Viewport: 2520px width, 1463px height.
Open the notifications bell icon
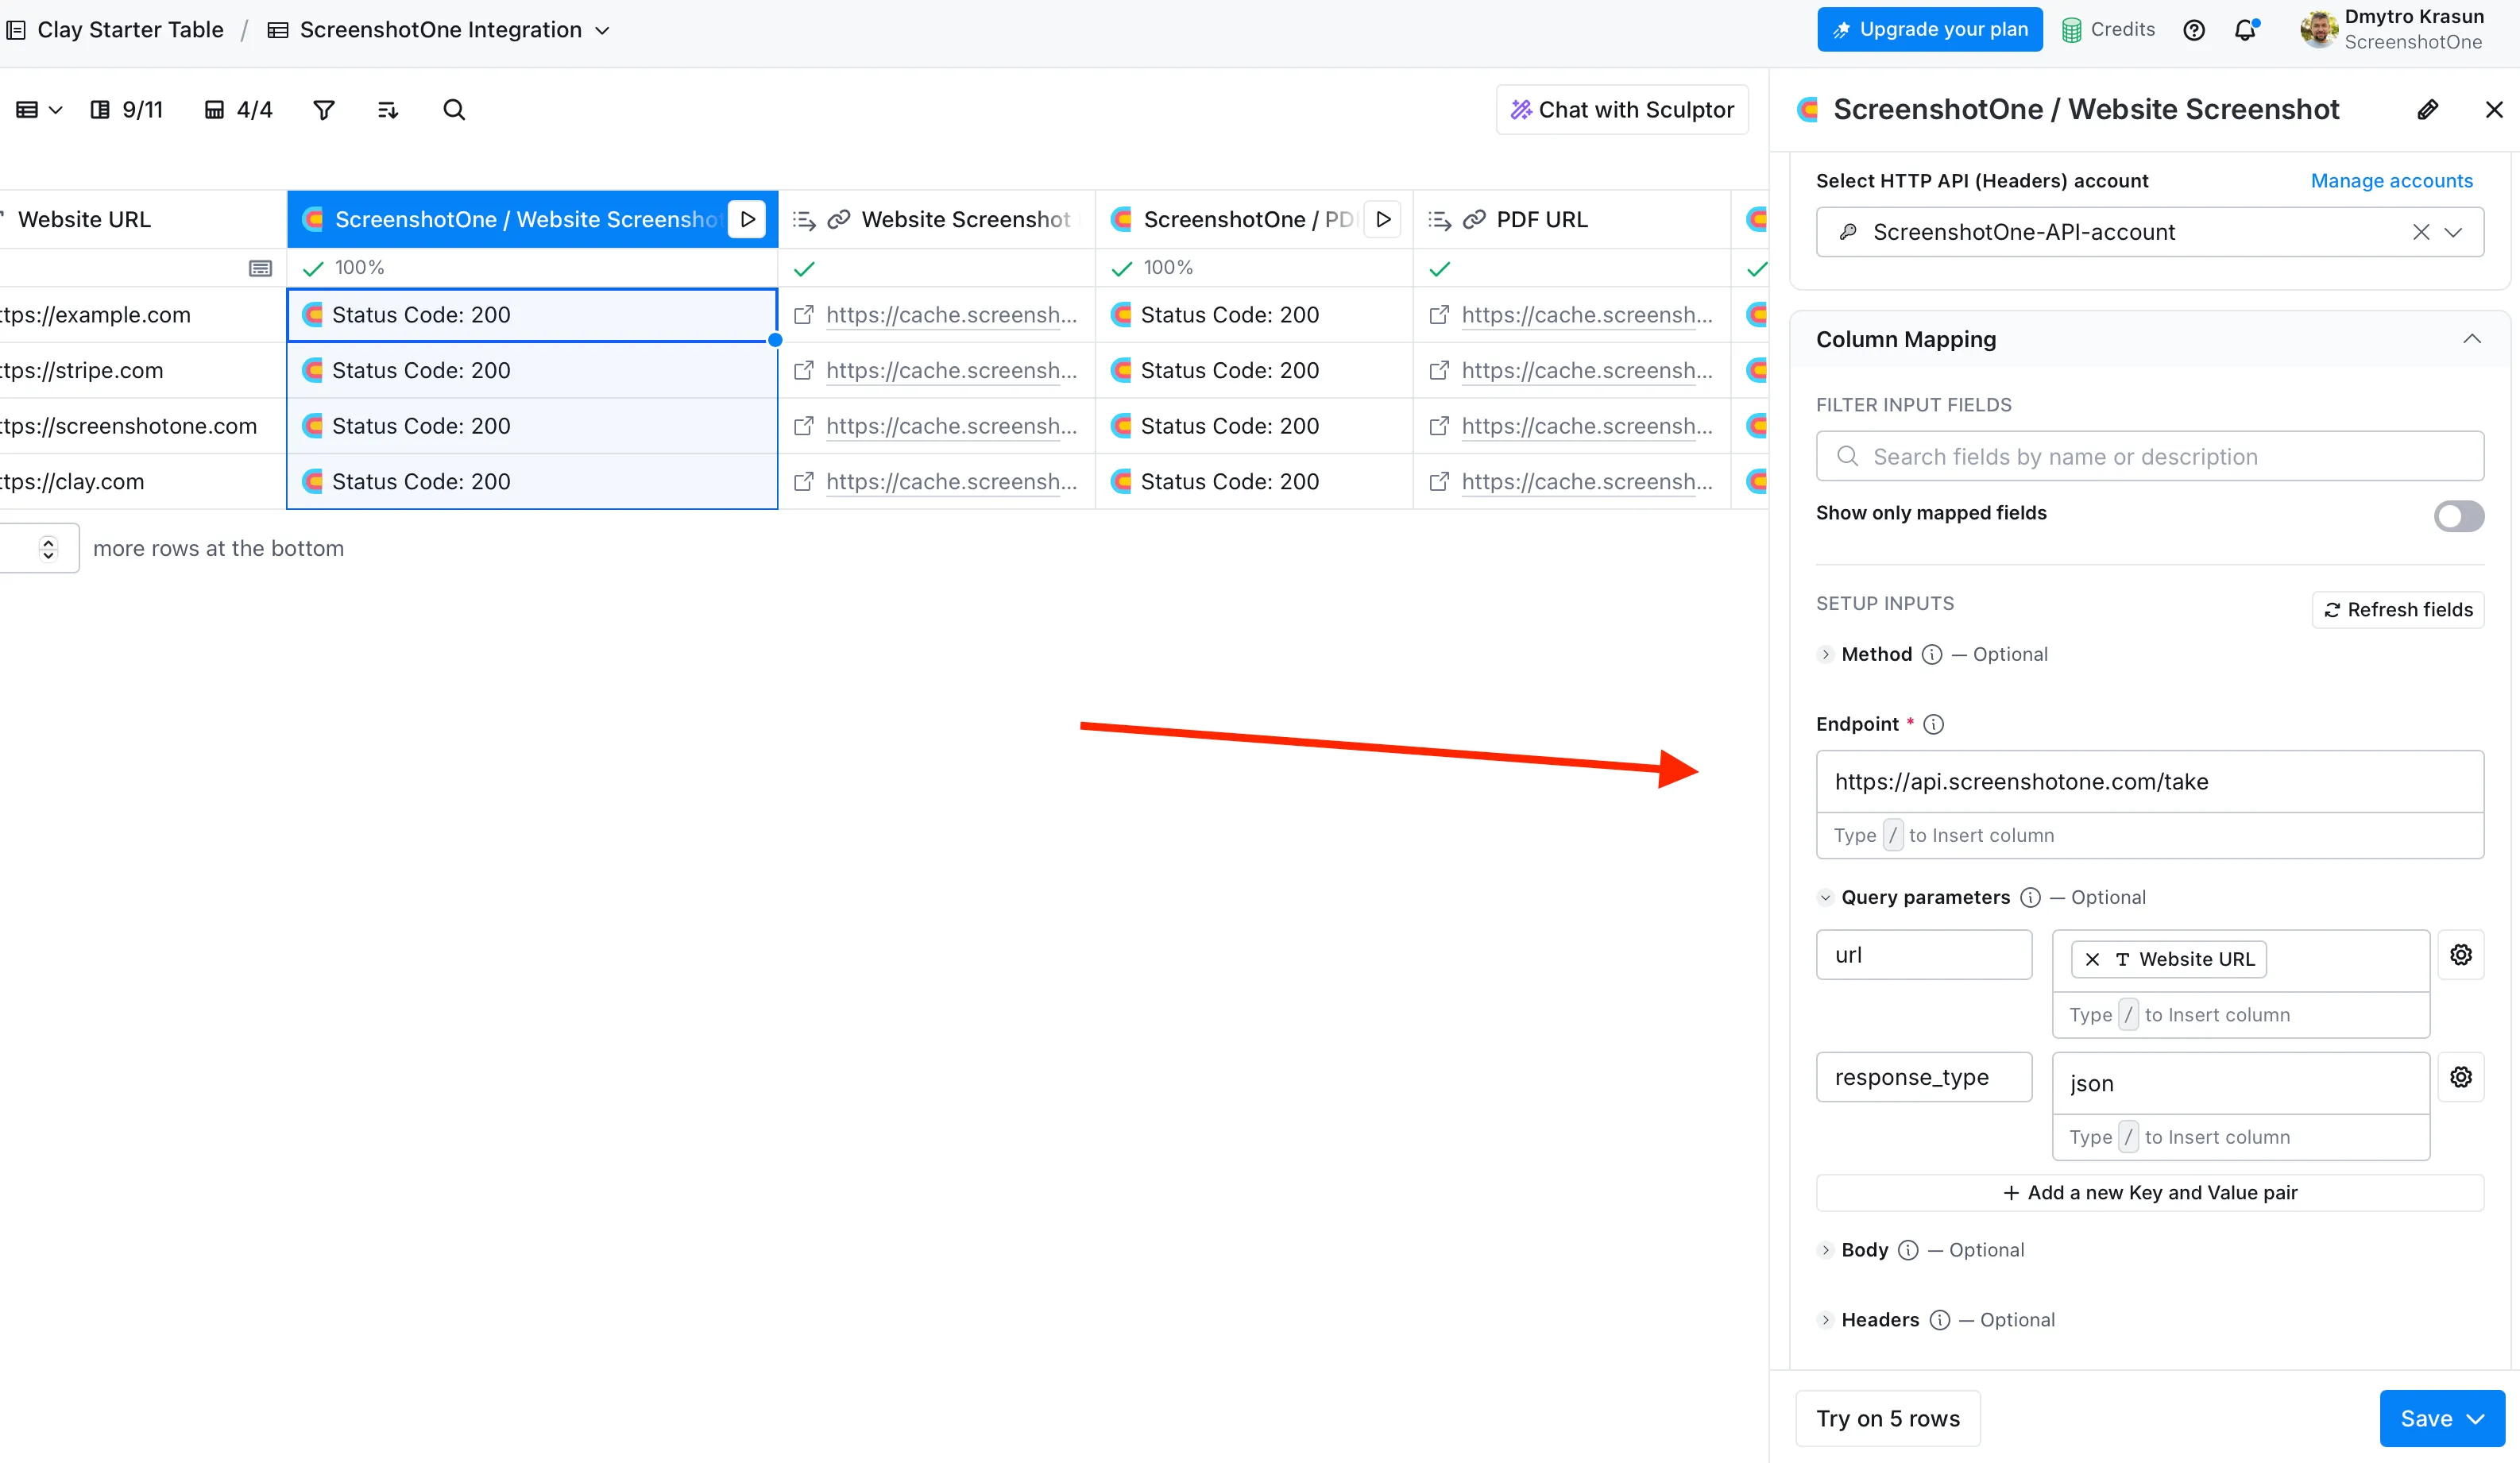(x=2246, y=29)
